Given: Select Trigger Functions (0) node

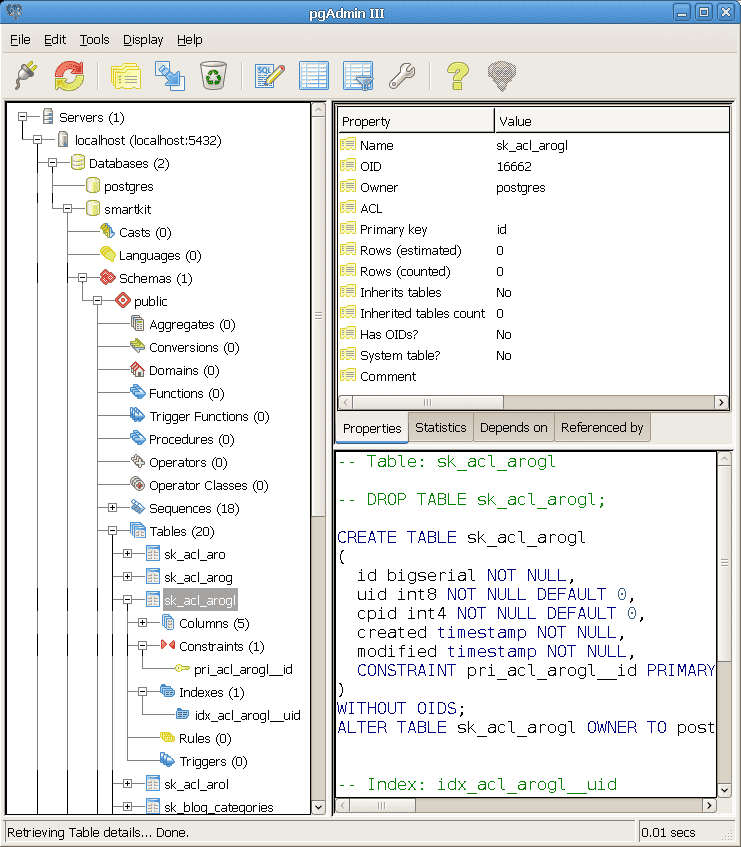Looking at the screenshot, I should pos(209,416).
